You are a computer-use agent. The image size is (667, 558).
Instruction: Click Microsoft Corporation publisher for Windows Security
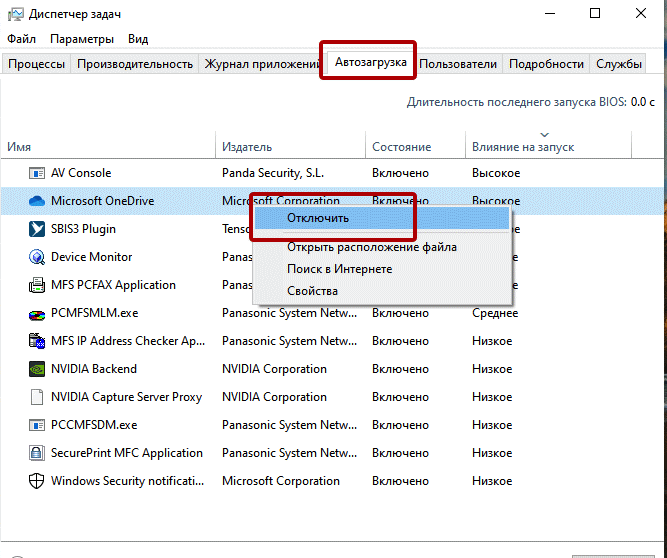click(x=281, y=481)
